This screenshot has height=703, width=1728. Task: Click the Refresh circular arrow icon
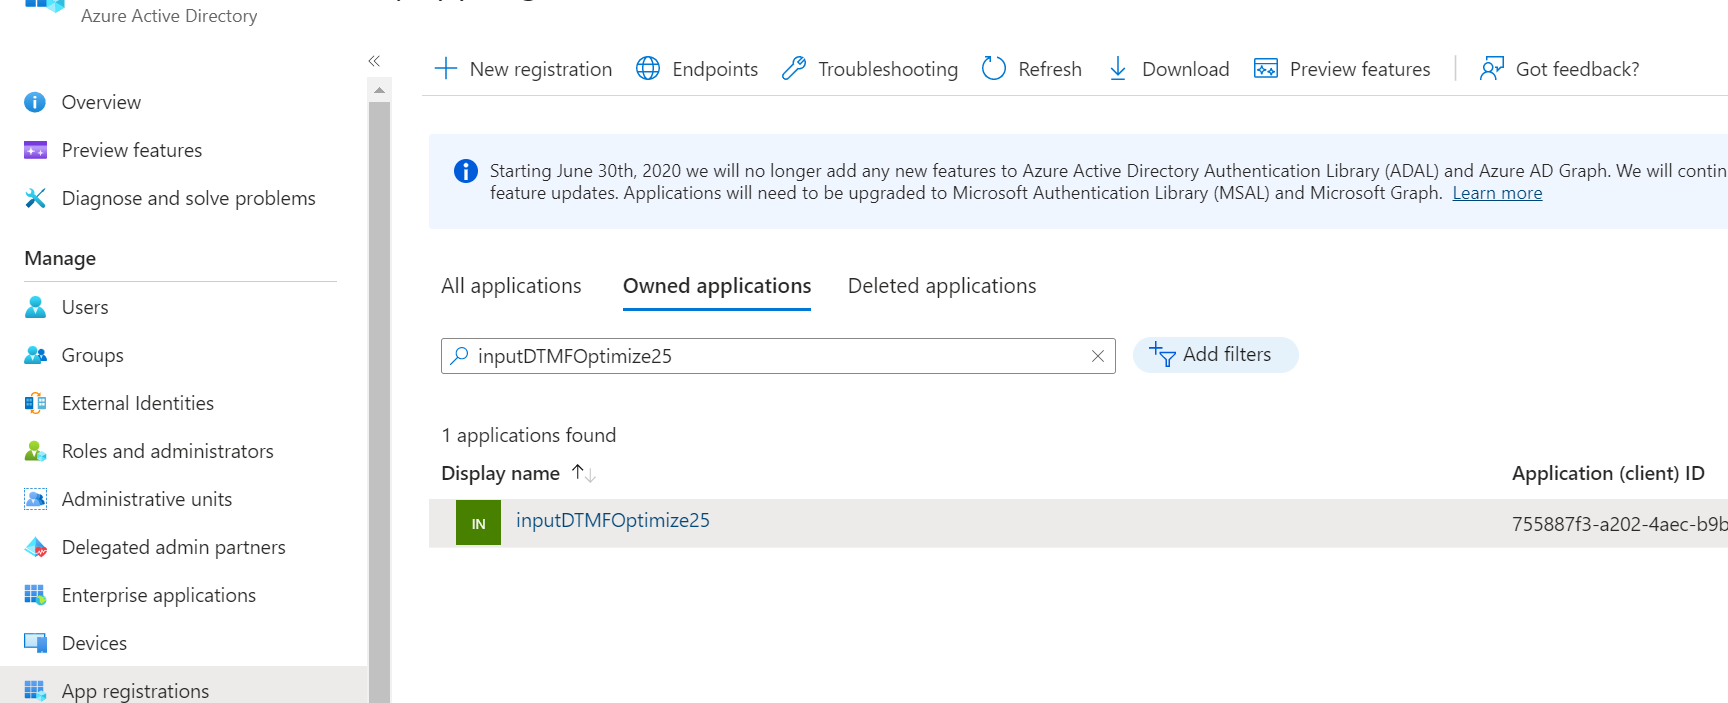click(994, 68)
